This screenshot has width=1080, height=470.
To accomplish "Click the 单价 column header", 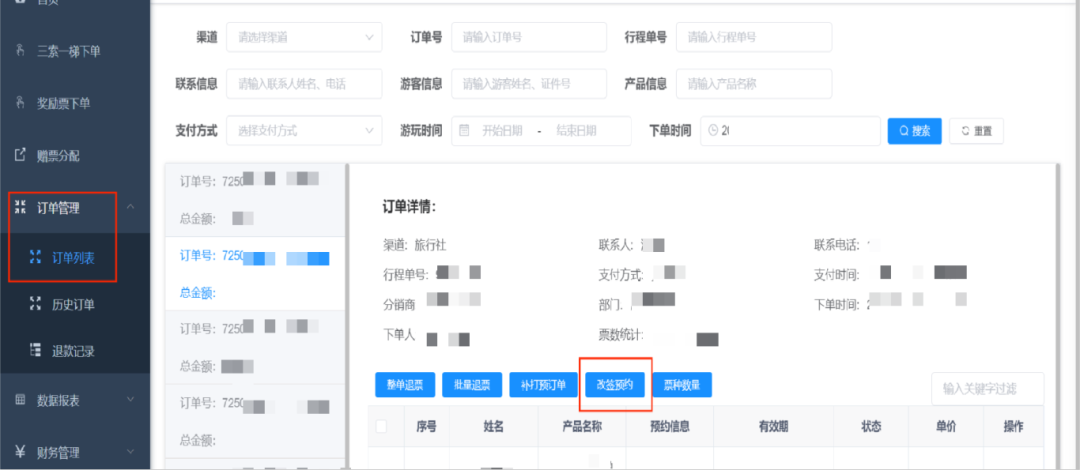I will 946,427.
